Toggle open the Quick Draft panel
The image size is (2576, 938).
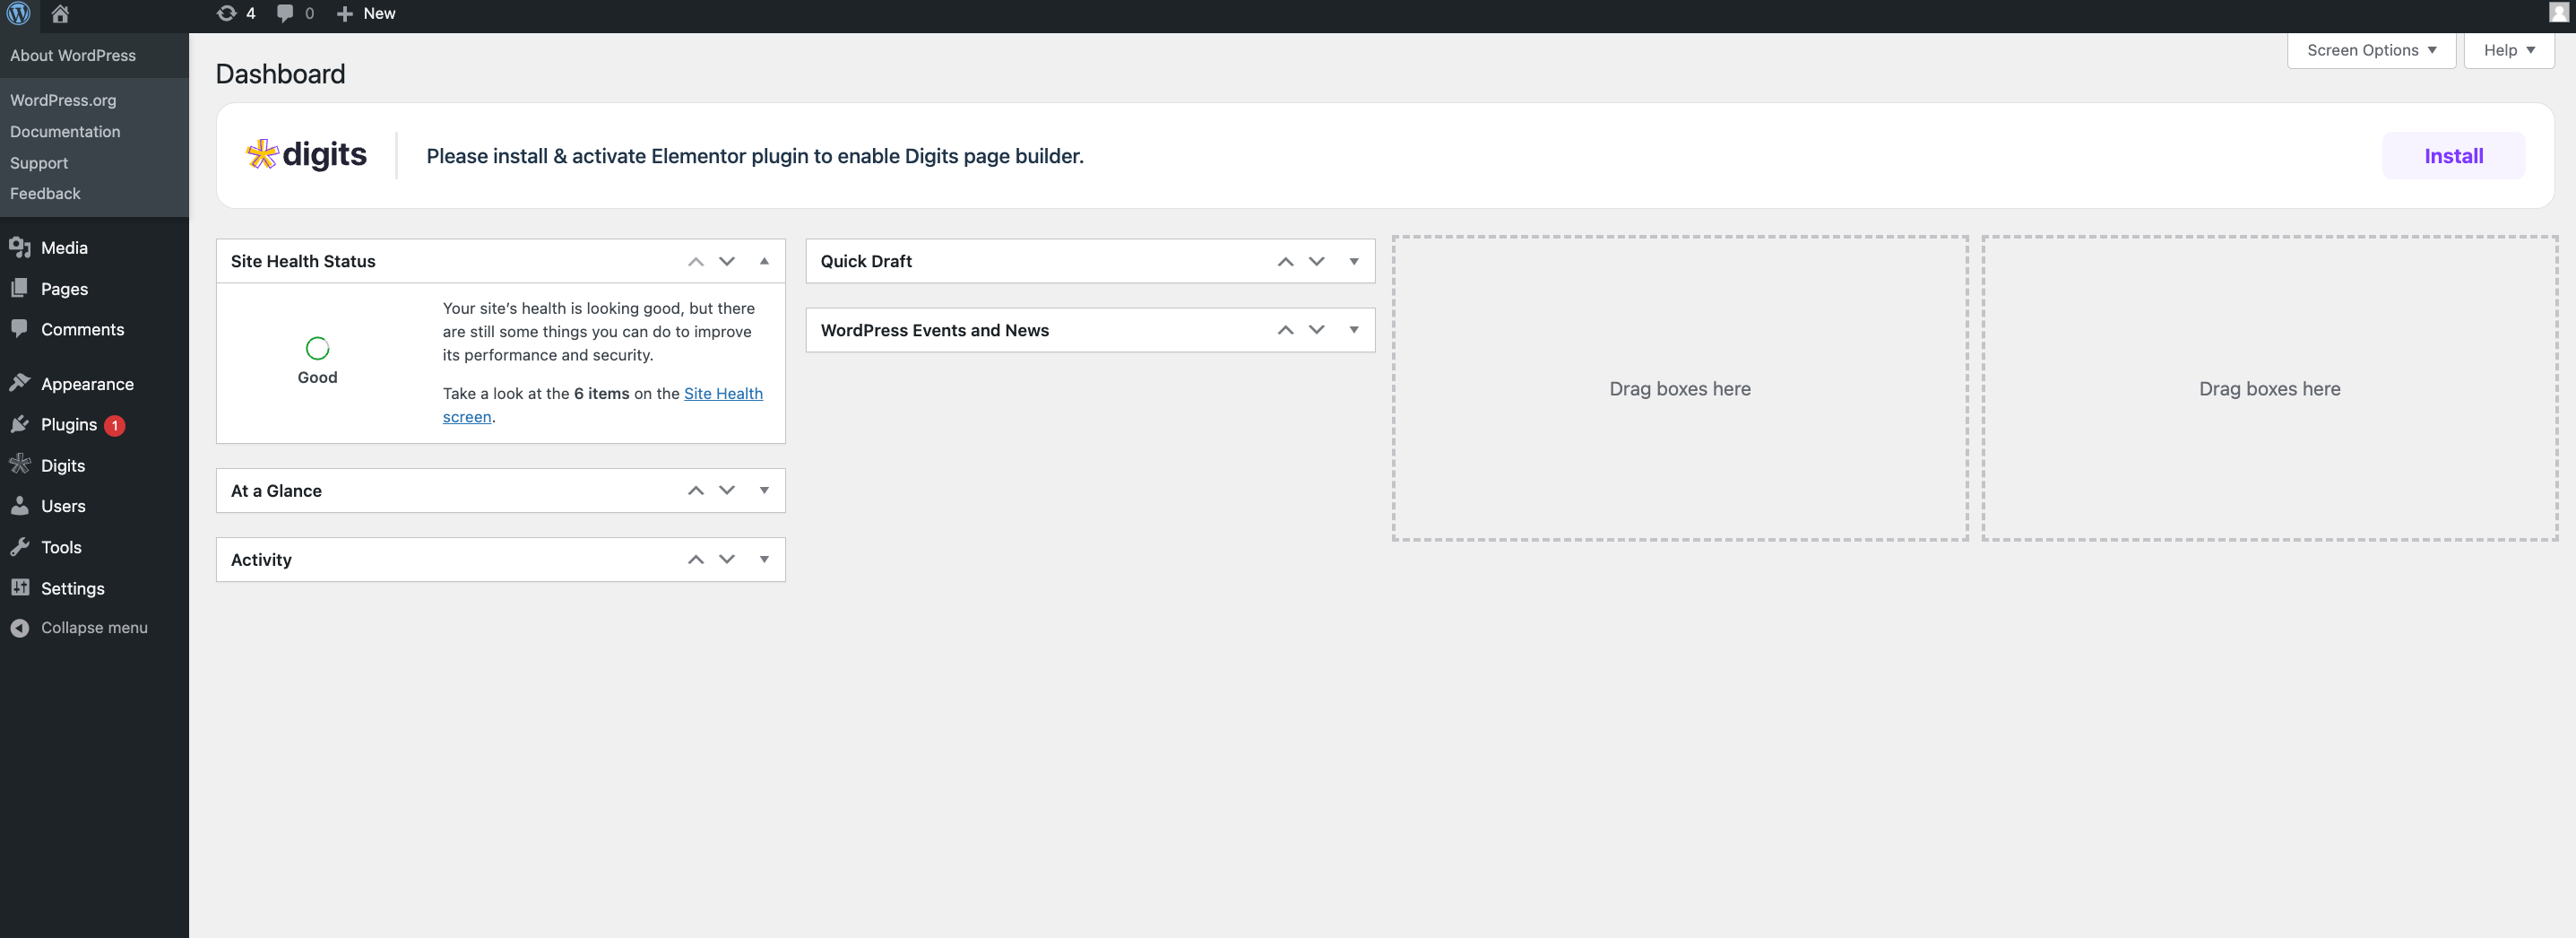(1353, 261)
